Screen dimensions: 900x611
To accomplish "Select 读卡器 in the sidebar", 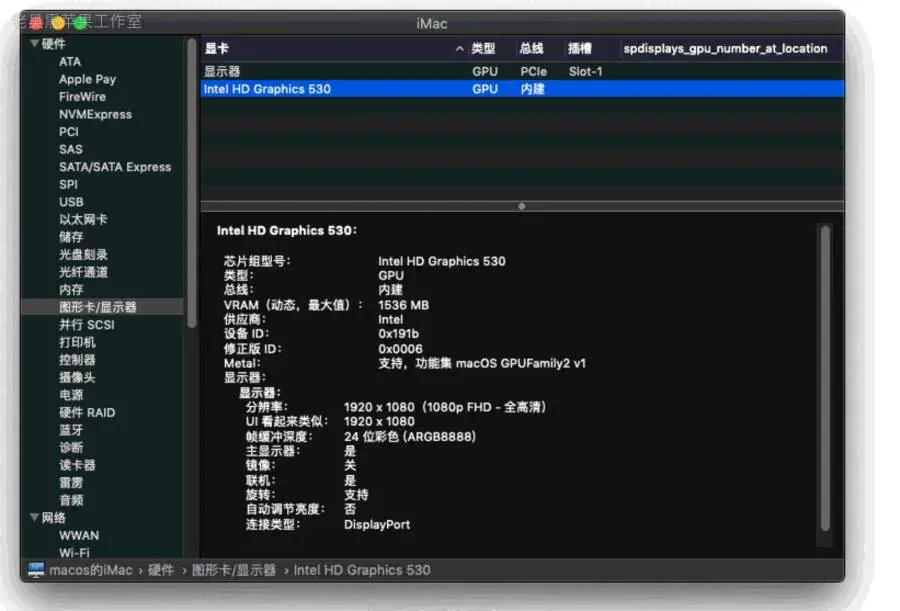I will 77,465.
